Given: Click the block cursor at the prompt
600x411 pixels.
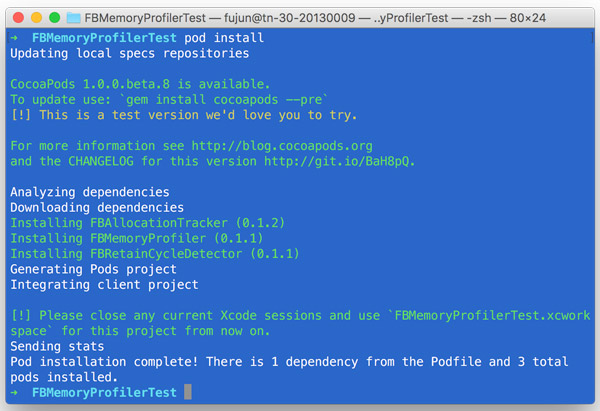Looking at the screenshot, I should coord(188,393).
